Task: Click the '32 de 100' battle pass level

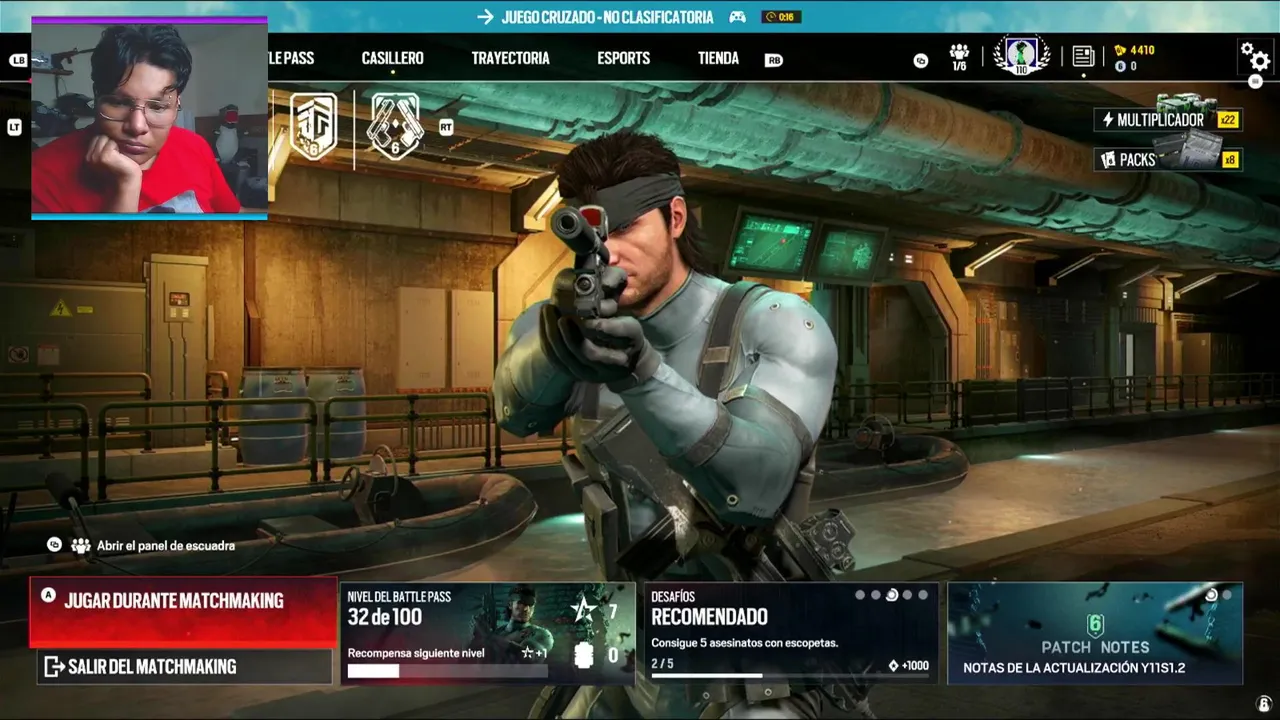Action: tap(384, 617)
